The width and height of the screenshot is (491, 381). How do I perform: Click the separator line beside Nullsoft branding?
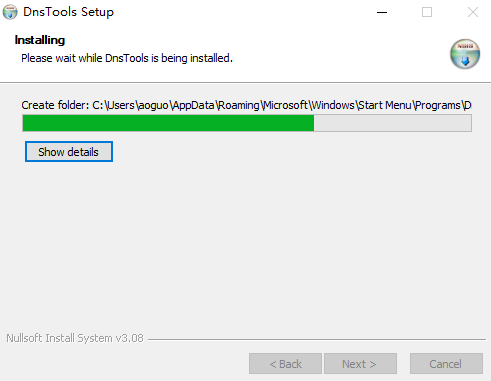(317, 340)
